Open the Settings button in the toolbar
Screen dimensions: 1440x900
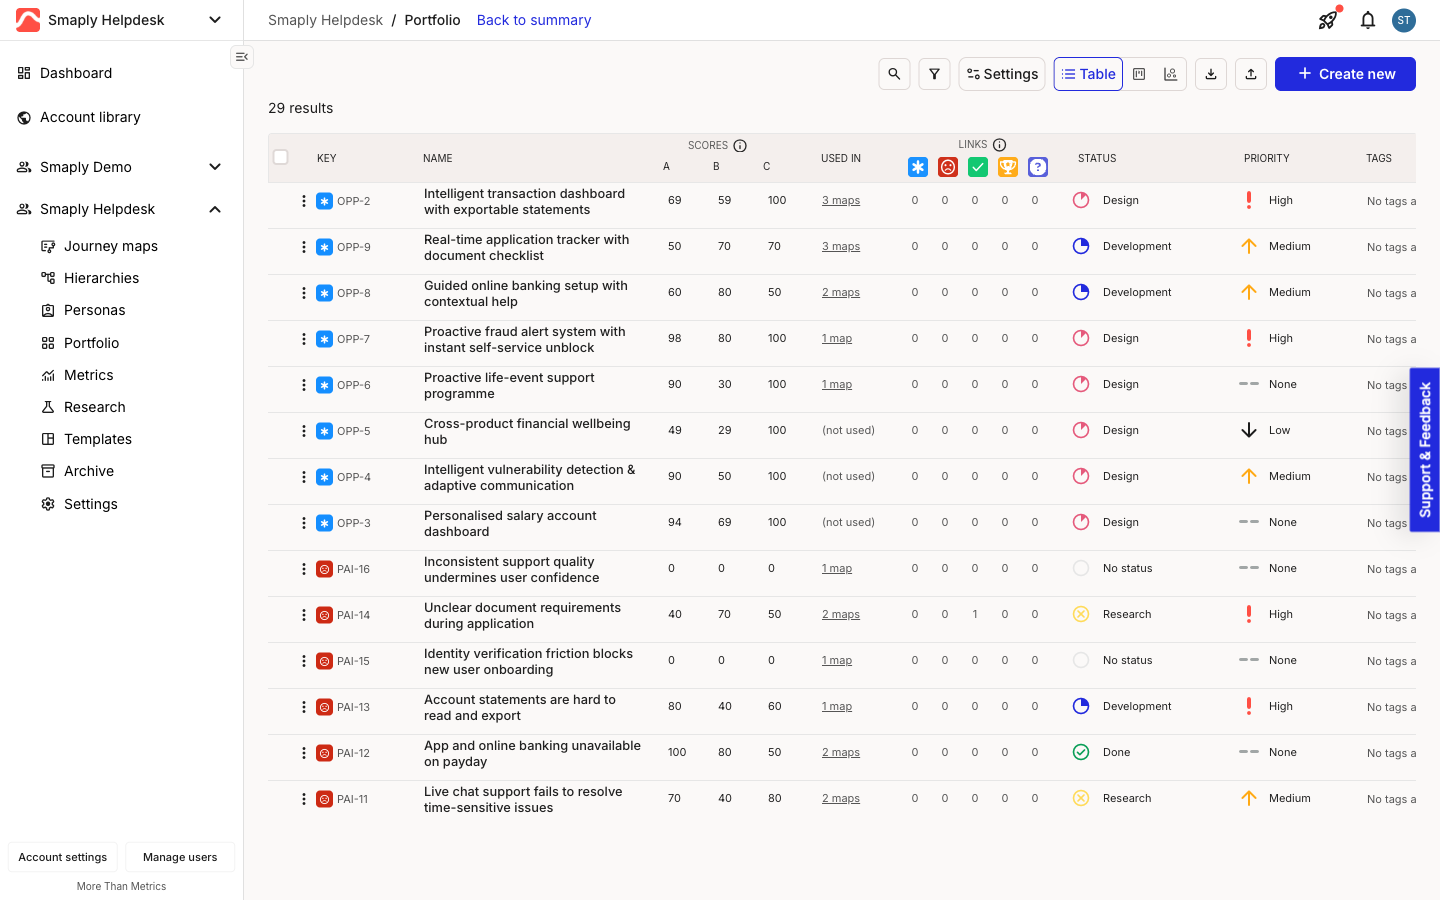coord(1002,74)
